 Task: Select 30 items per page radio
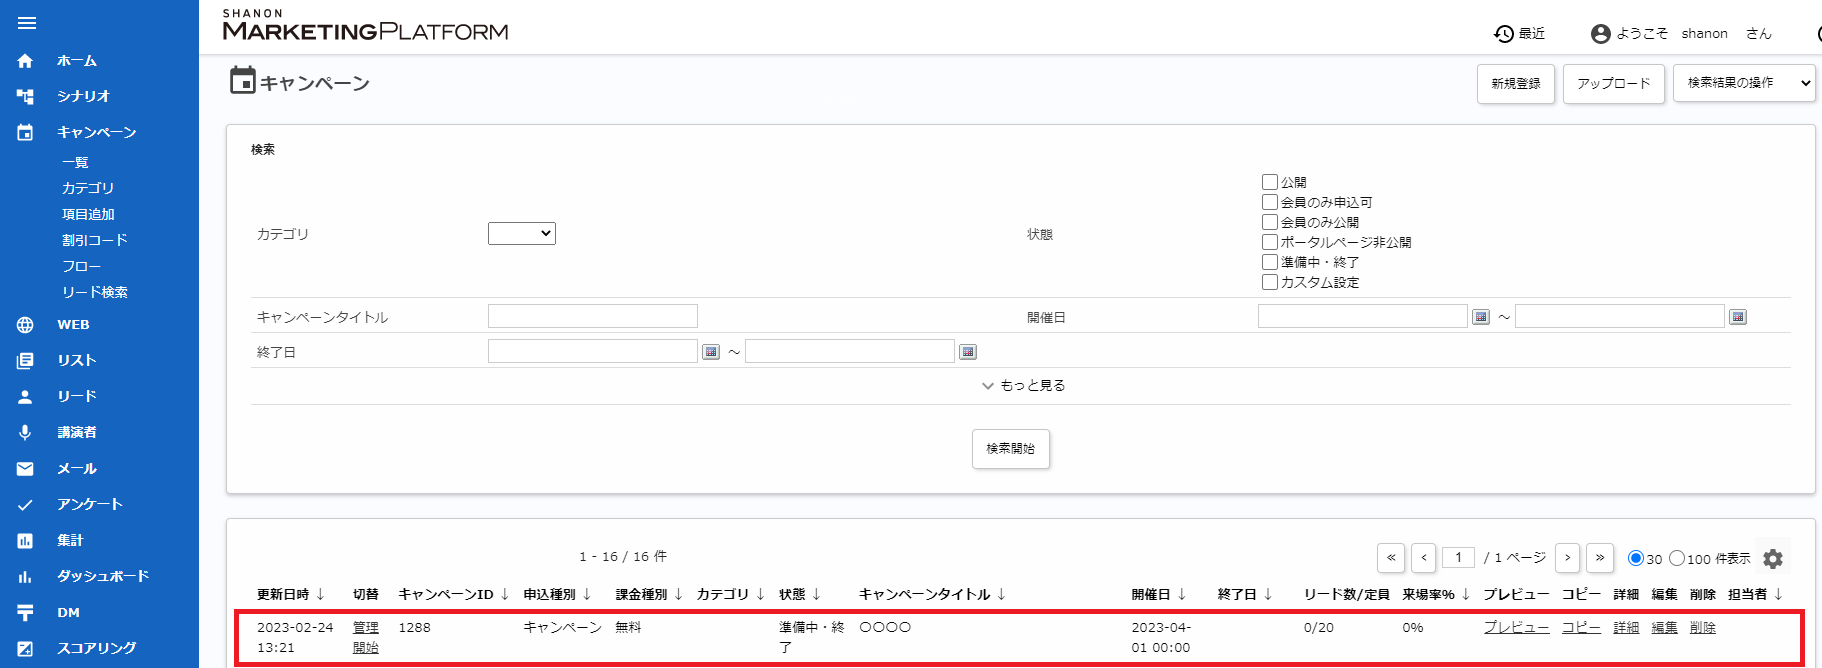(x=1636, y=558)
